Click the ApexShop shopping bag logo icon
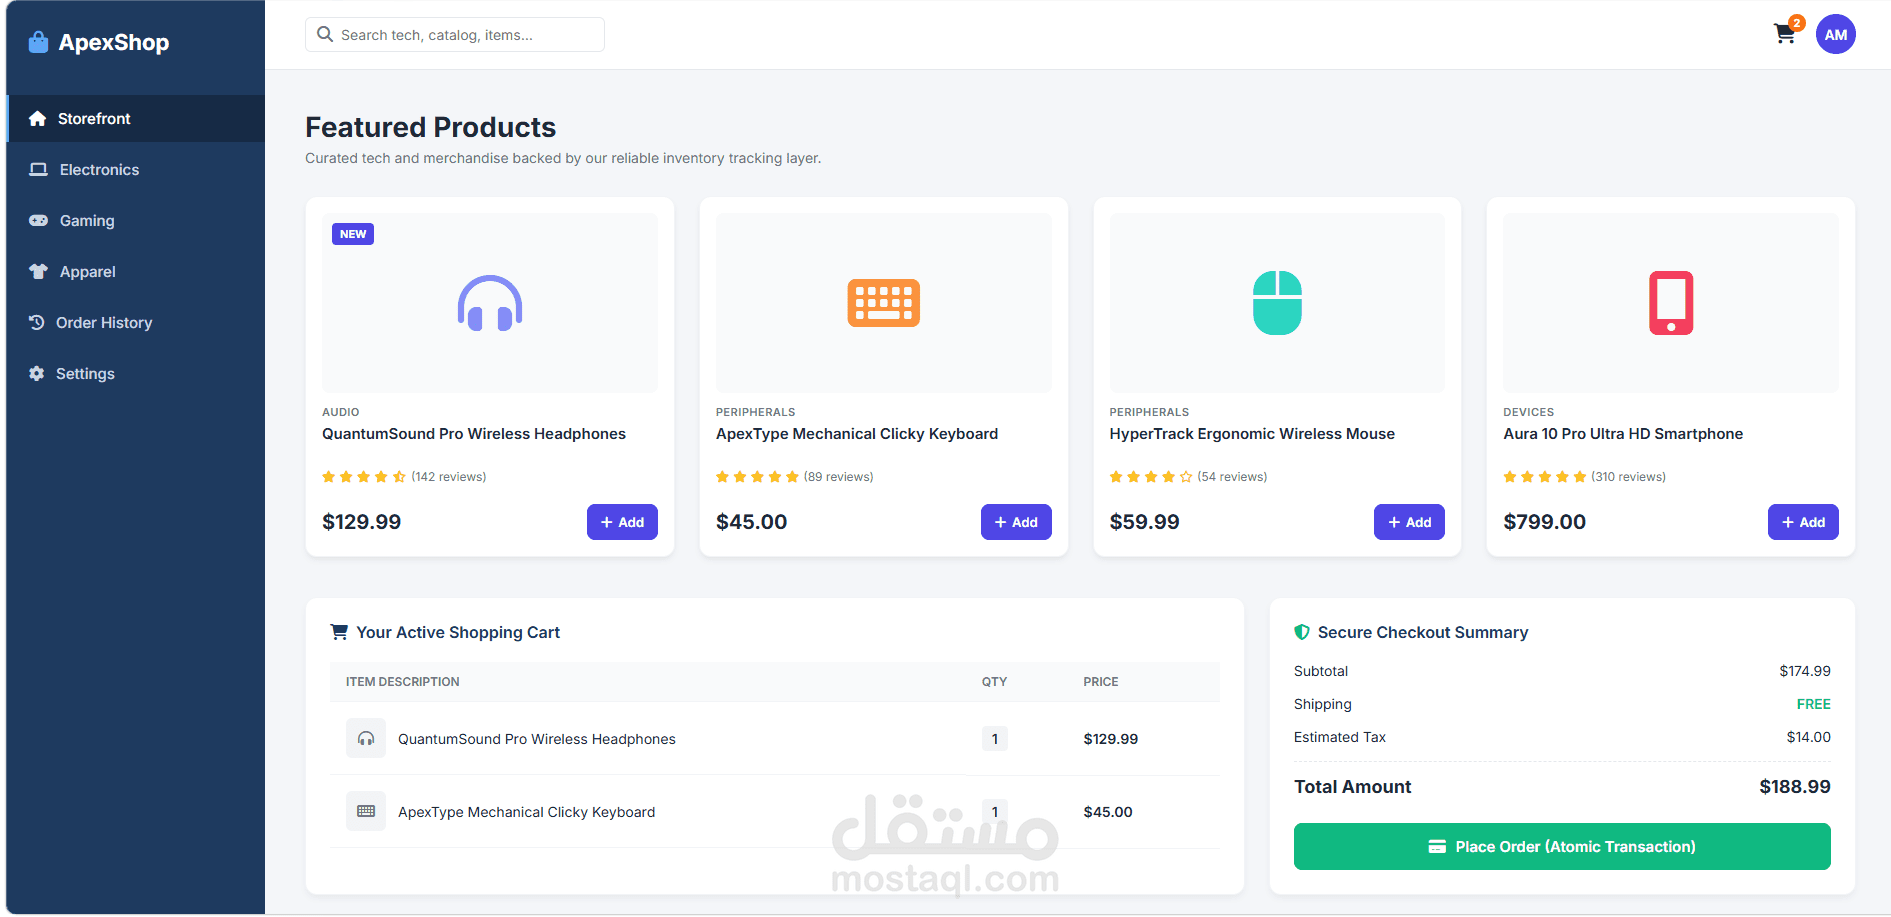Viewport: 1891px width, 917px height. coord(38,42)
